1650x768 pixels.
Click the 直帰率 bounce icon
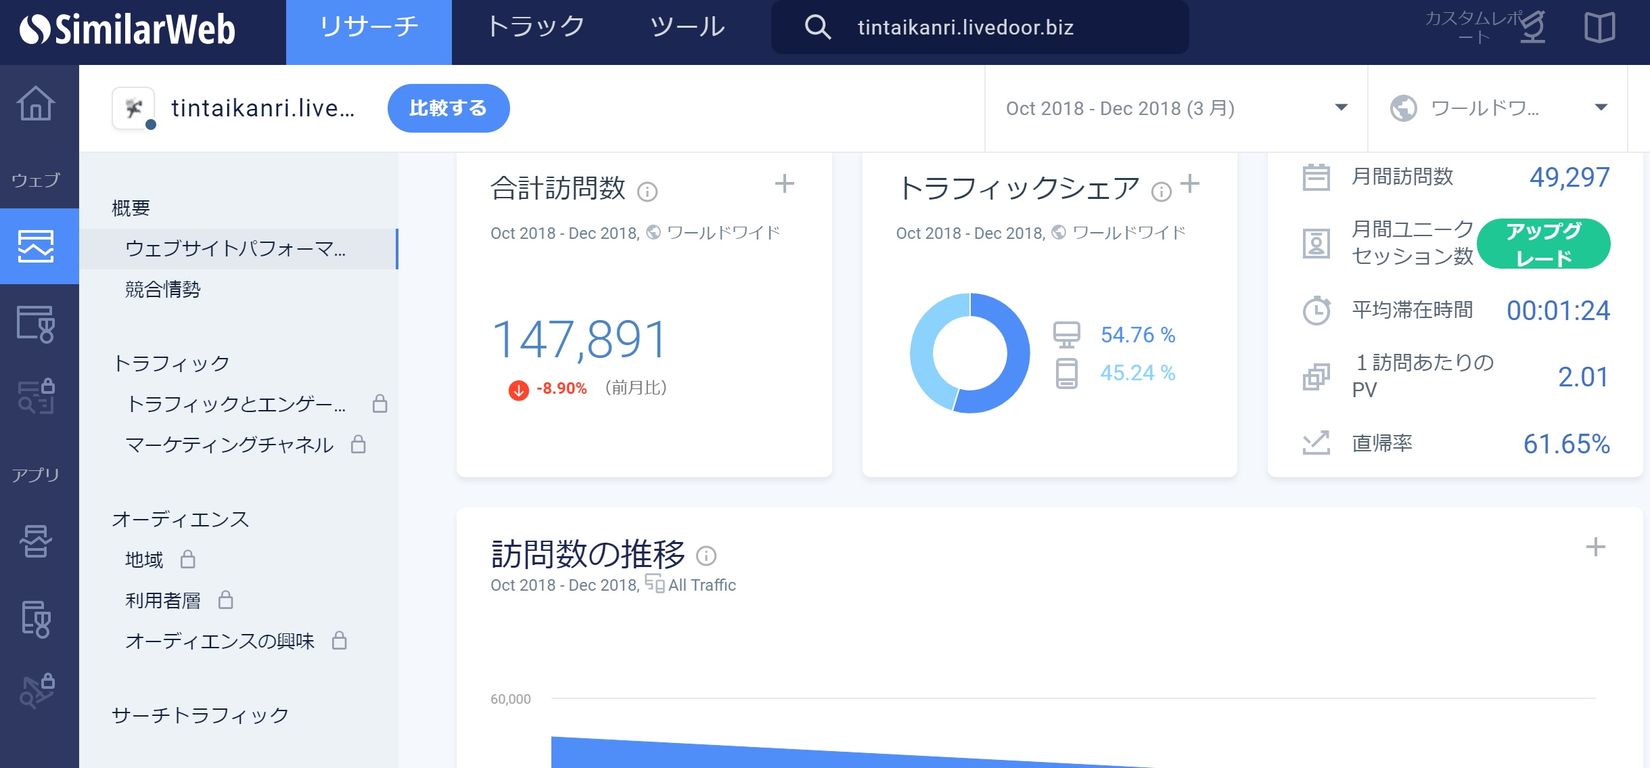(1316, 443)
